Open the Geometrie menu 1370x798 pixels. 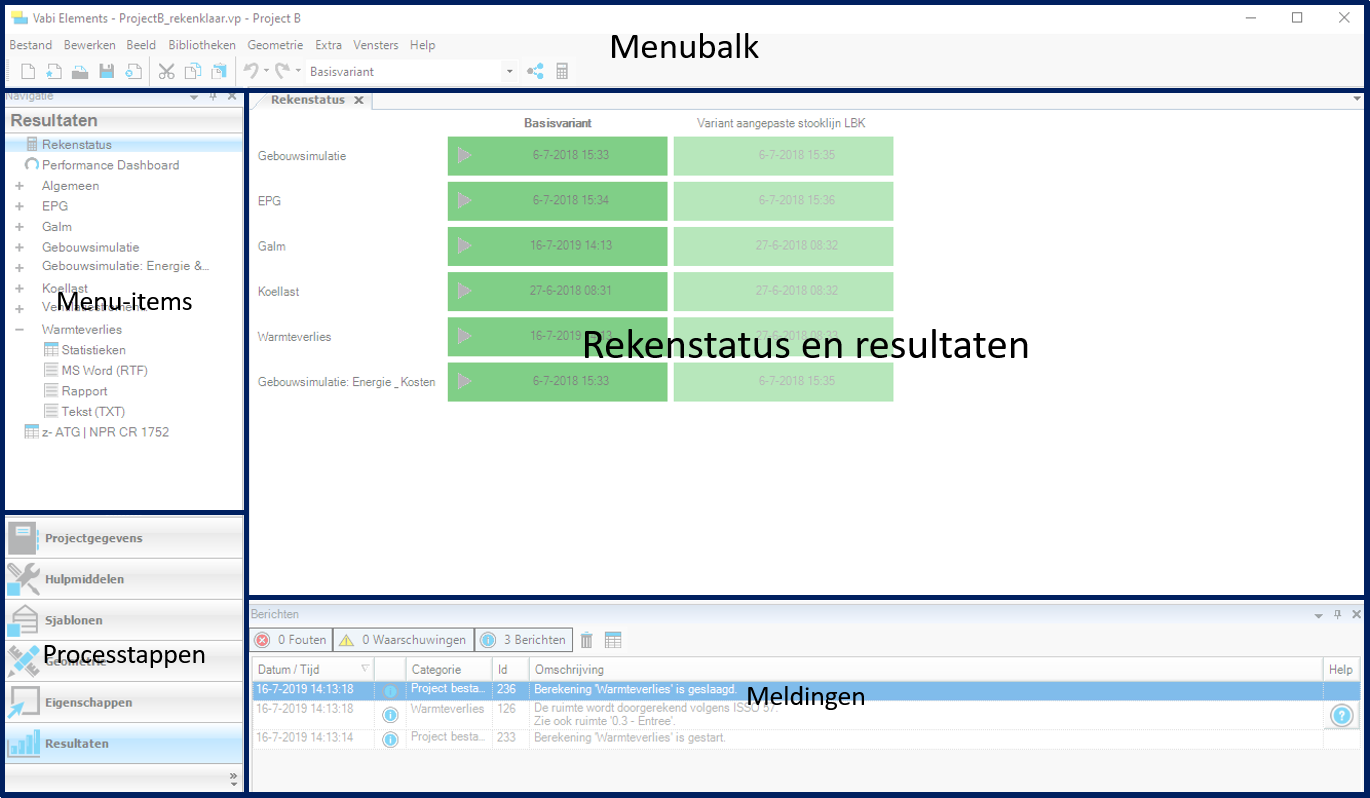(x=275, y=45)
